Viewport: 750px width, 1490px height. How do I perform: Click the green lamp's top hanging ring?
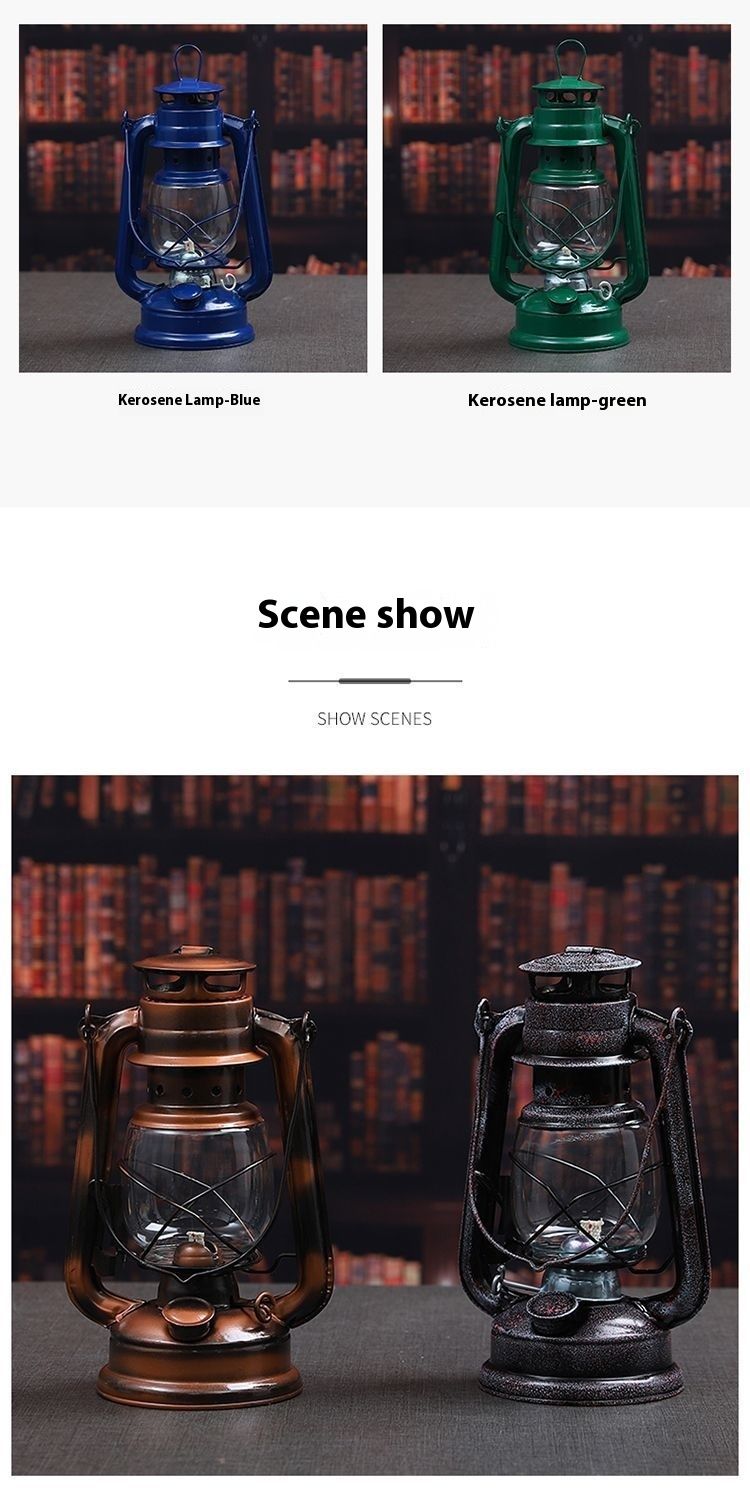pyautogui.click(x=571, y=58)
